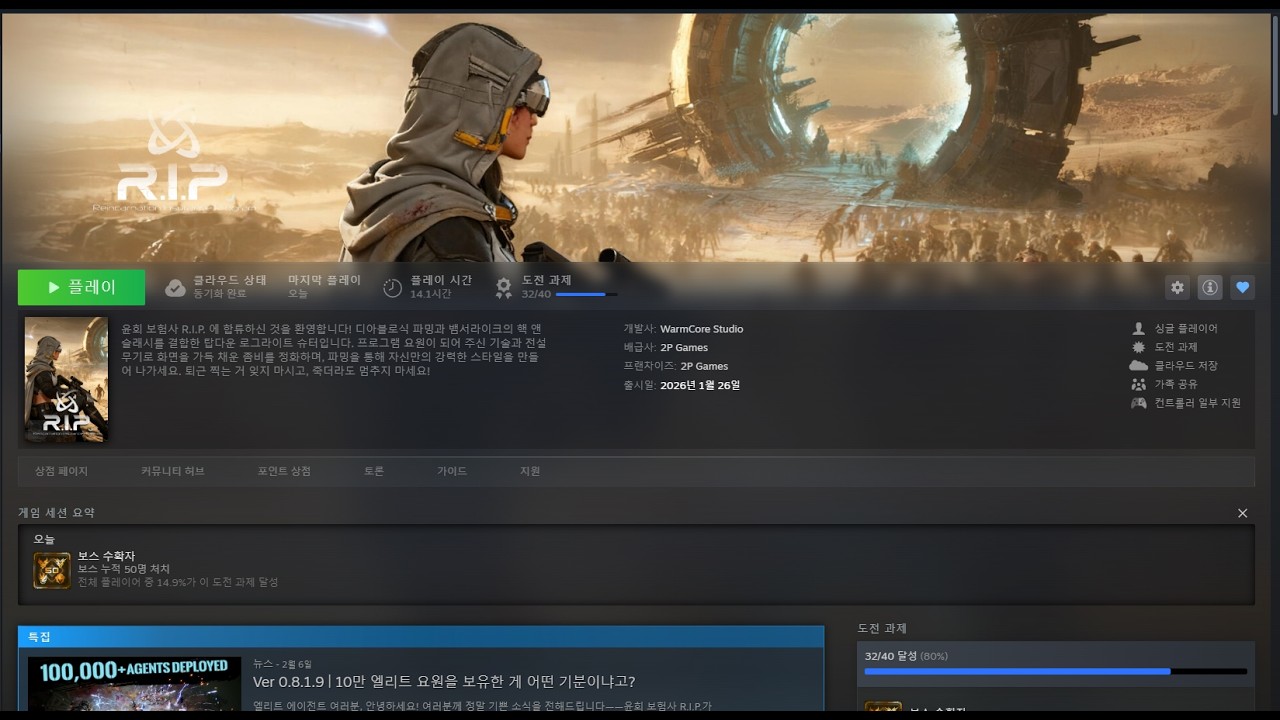The height and width of the screenshot is (720, 1280).
Task: Open 지원 tab
Action: (530, 471)
